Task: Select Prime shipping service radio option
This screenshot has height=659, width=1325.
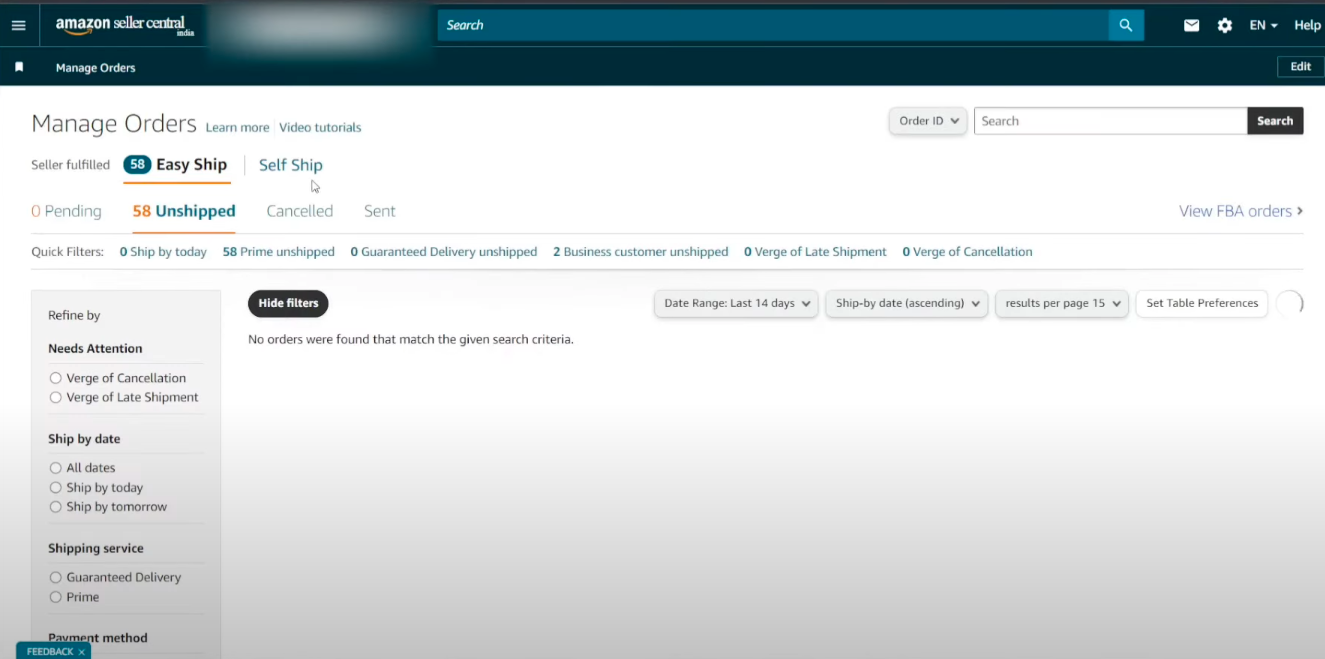Action: click(x=56, y=597)
